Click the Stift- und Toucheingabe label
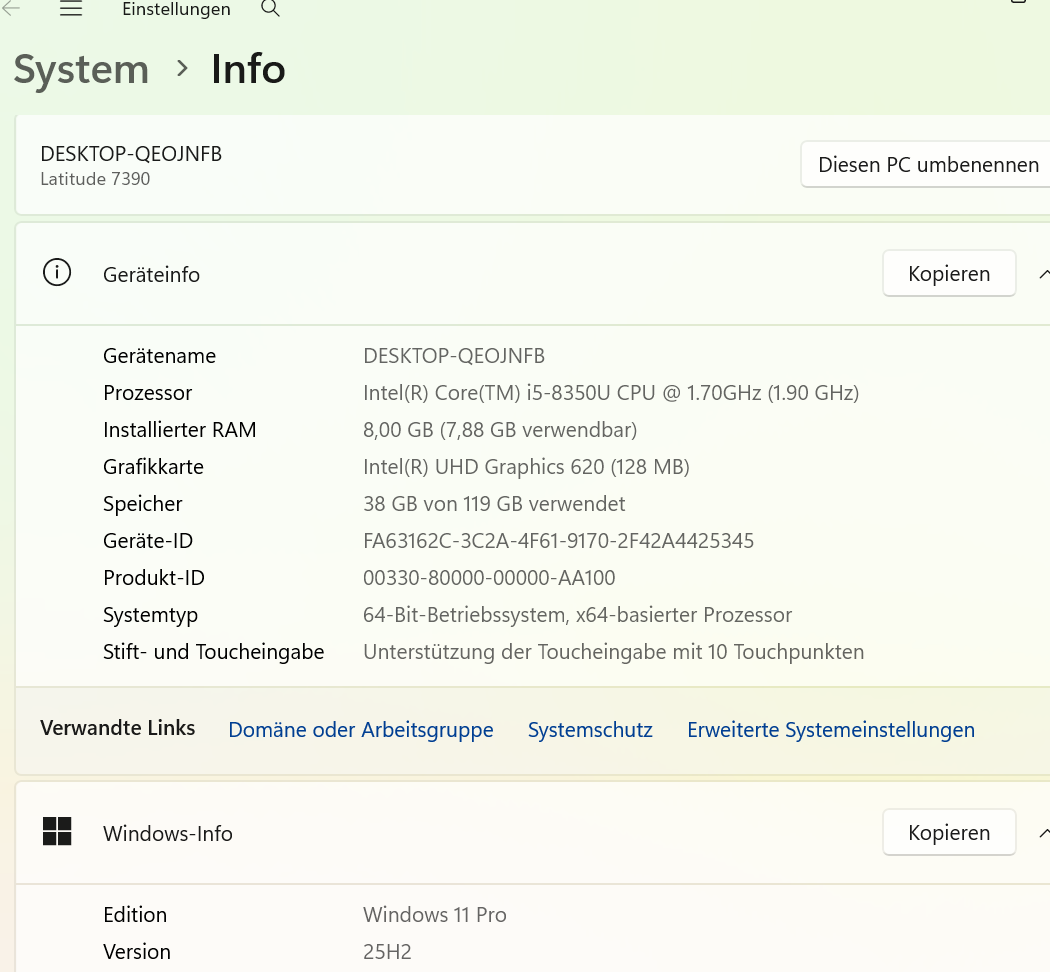Viewport: 1050px width, 972px height. coord(214,651)
